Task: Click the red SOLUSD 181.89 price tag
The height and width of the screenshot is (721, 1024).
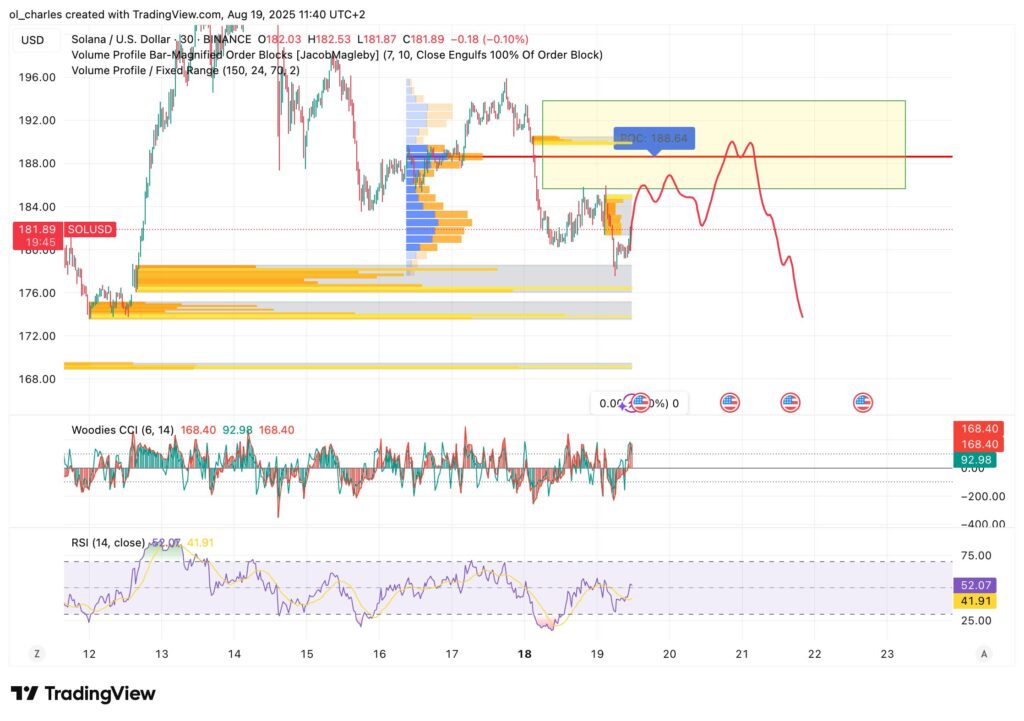Action: (38, 235)
